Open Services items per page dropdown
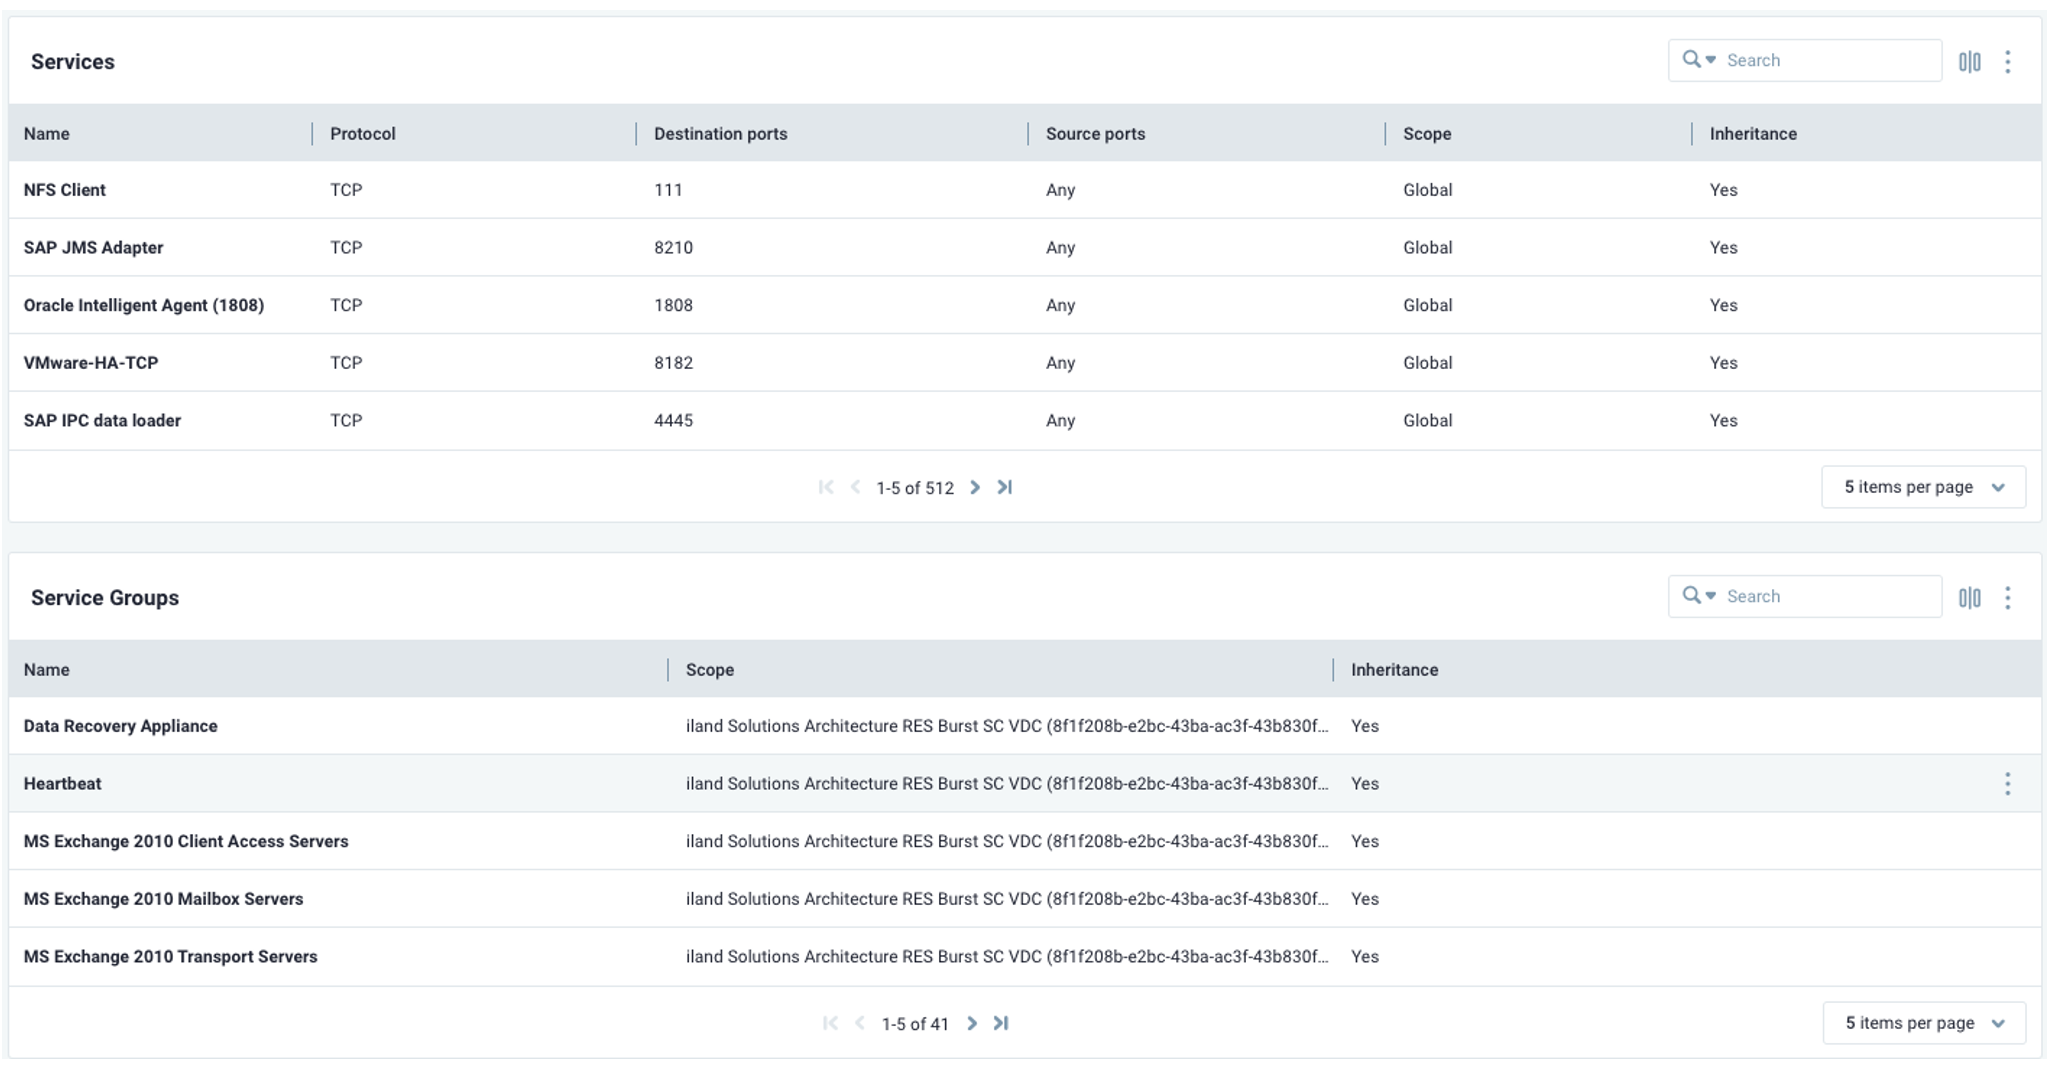The width and height of the screenshot is (2054, 1066). pos(1923,487)
